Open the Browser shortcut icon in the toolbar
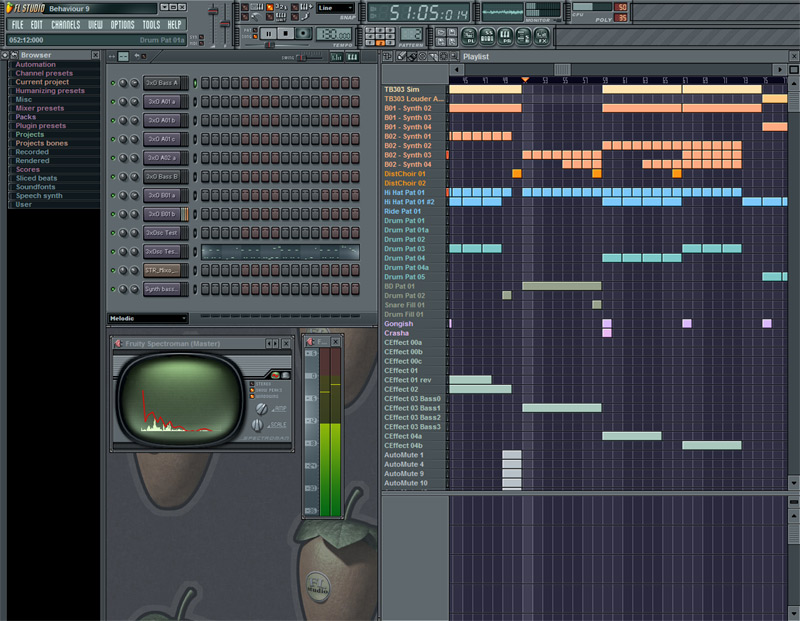 tap(523, 36)
